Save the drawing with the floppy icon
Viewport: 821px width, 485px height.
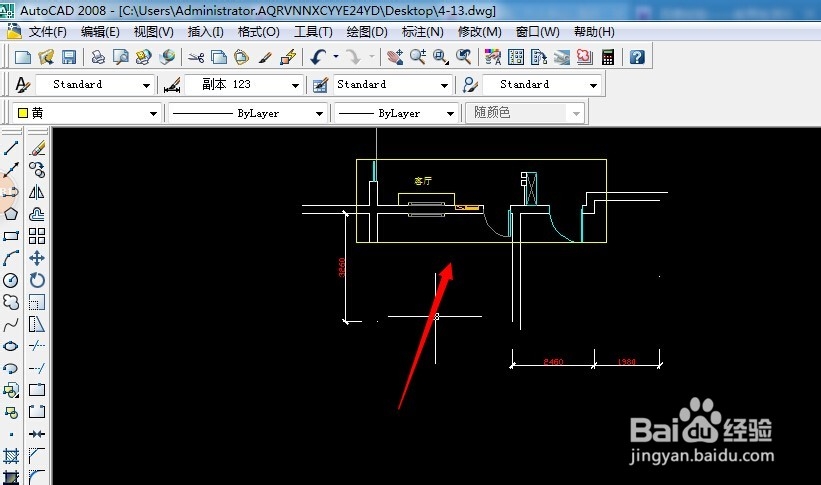click(x=69, y=57)
